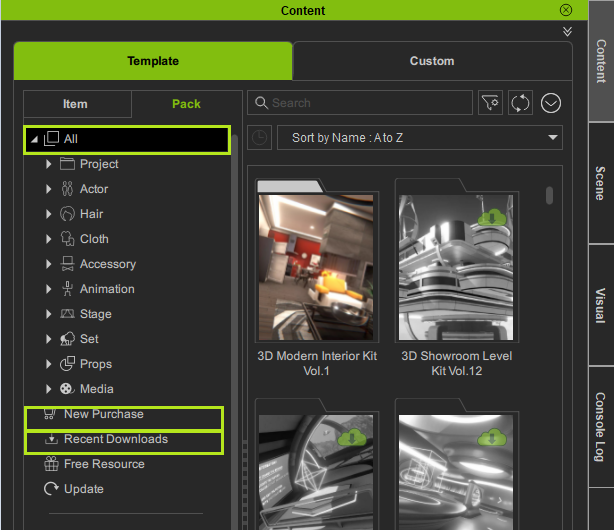Expand the Cloth tree node
This screenshot has width=614, height=530.
(x=49, y=239)
